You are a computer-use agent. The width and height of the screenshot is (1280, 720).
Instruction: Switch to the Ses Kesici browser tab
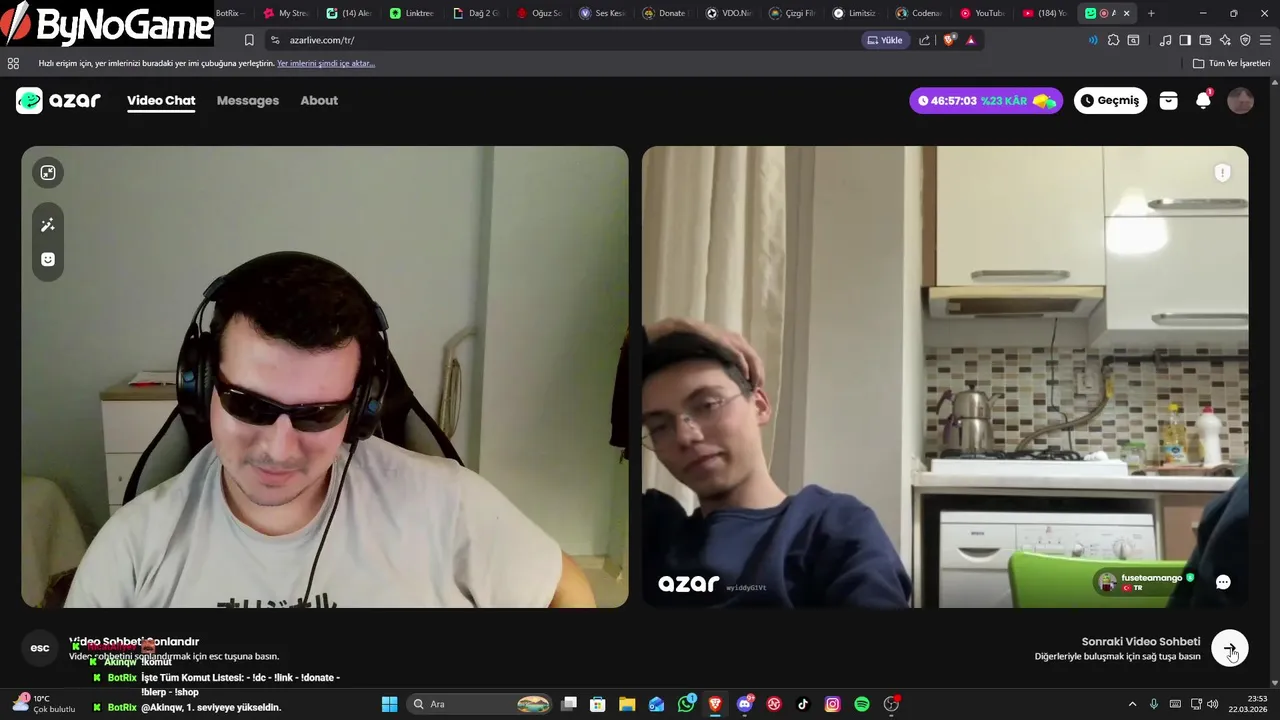click(x=603, y=13)
